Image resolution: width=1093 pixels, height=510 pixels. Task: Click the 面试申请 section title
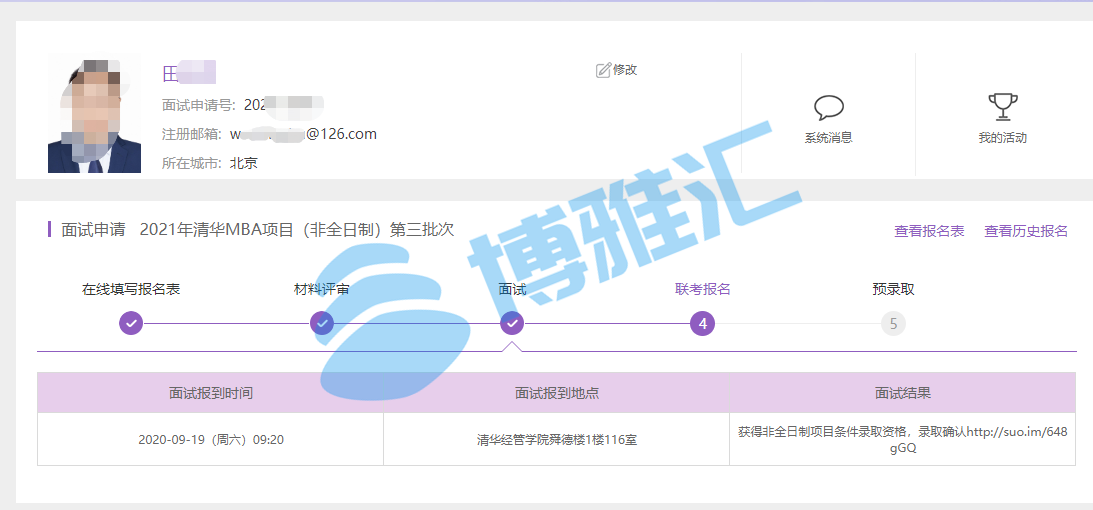tap(92, 229)
